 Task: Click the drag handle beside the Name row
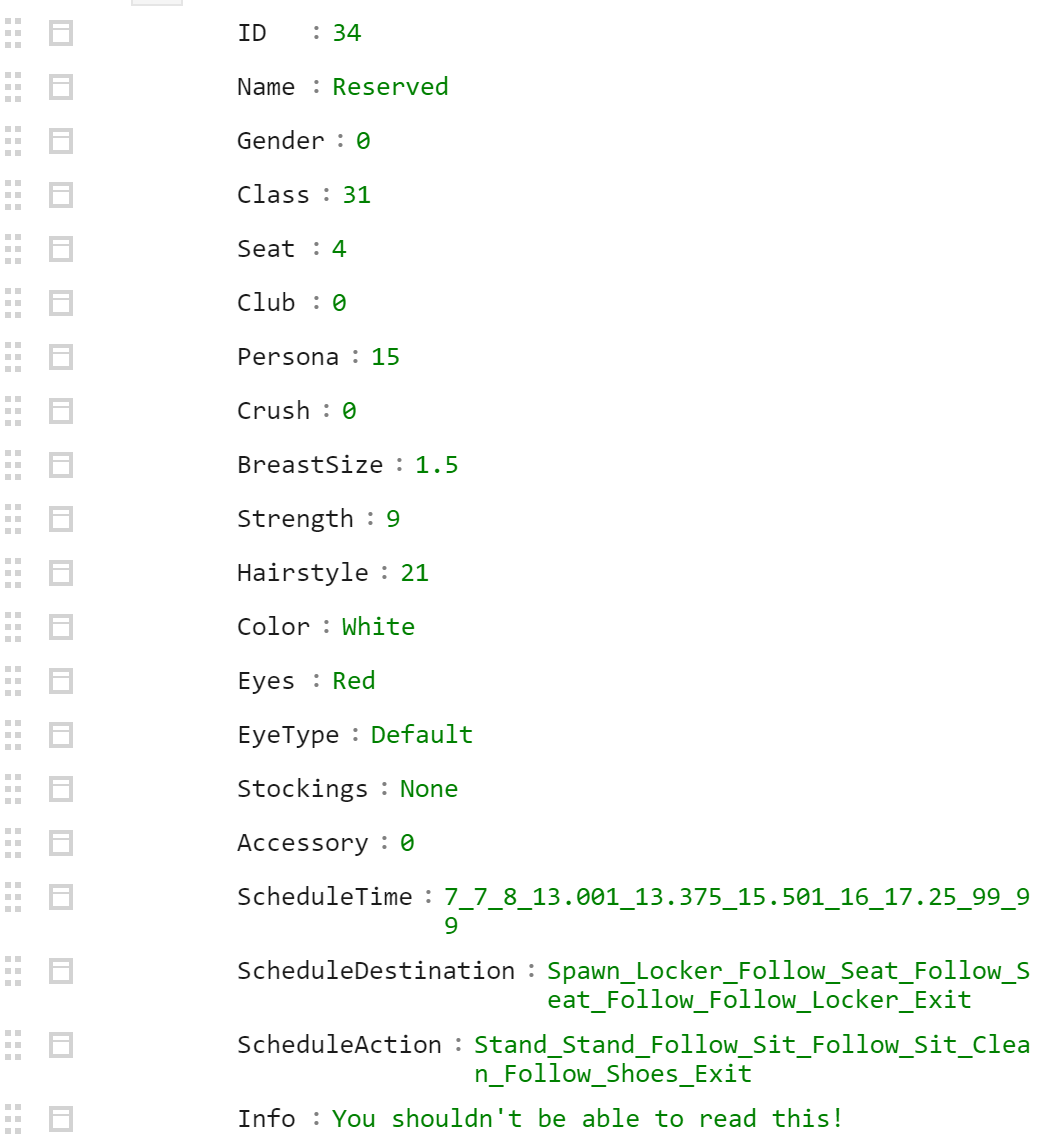[x=13, y=87]
